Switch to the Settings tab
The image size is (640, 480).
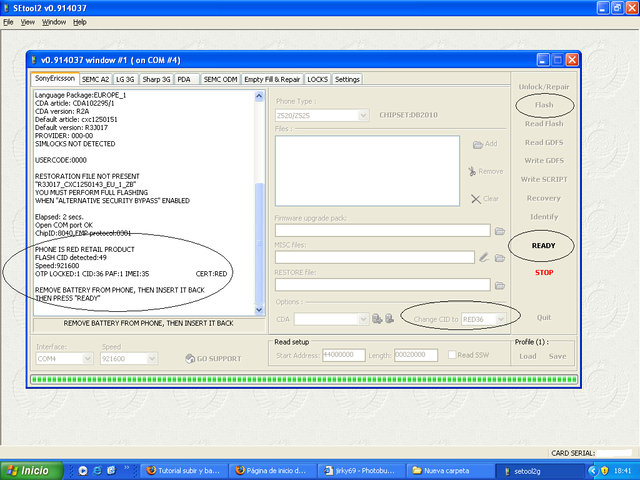coord(347,79)
